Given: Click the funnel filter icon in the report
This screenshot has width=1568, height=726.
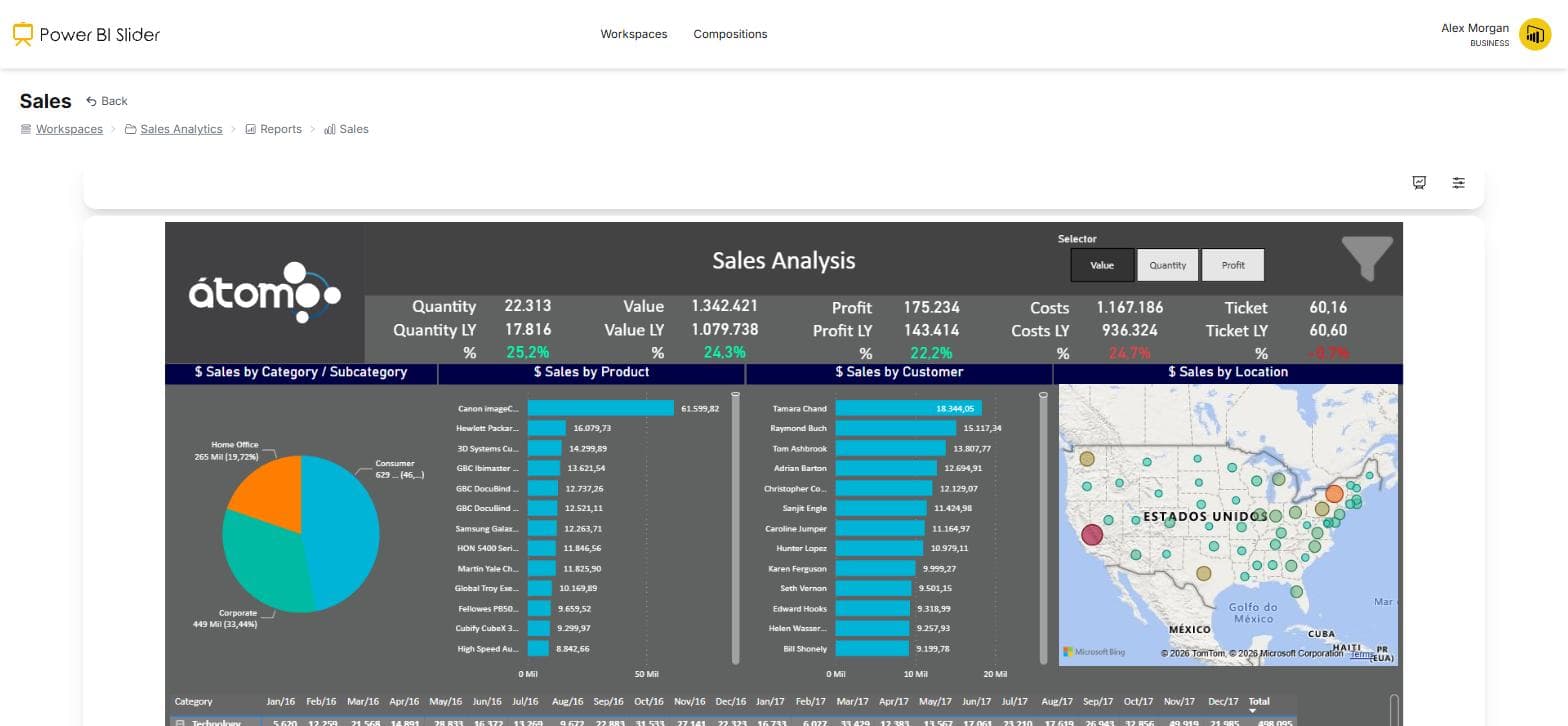Looking at the screenshot, I should [1367, 258].
